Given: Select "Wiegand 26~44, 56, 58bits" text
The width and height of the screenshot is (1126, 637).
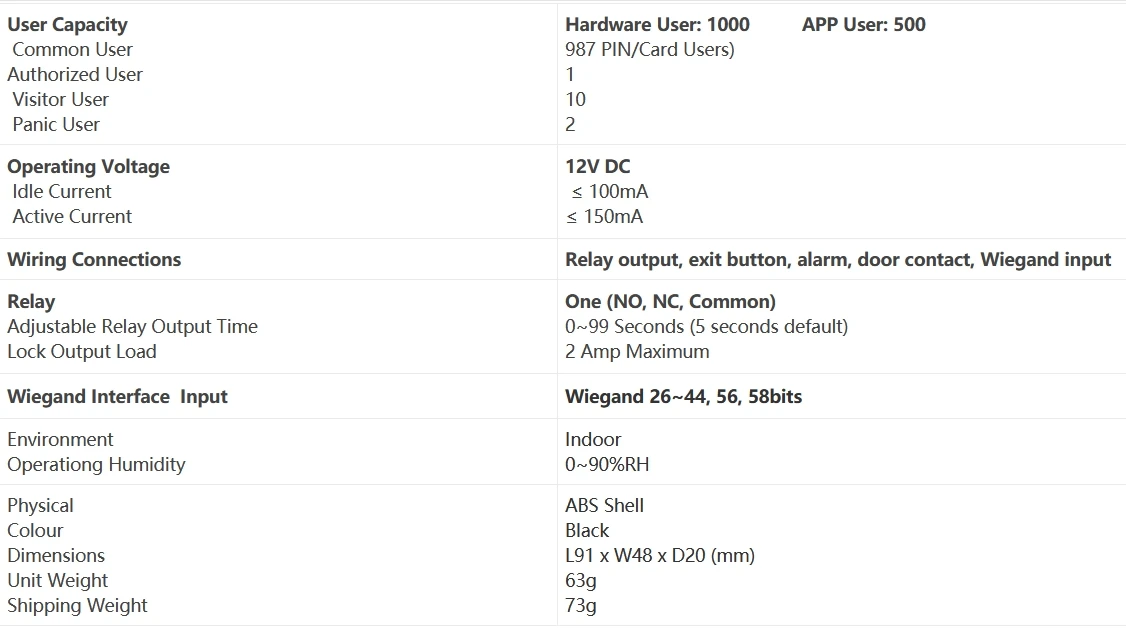Looking at the screenshot, I should (x=683, y=396).
